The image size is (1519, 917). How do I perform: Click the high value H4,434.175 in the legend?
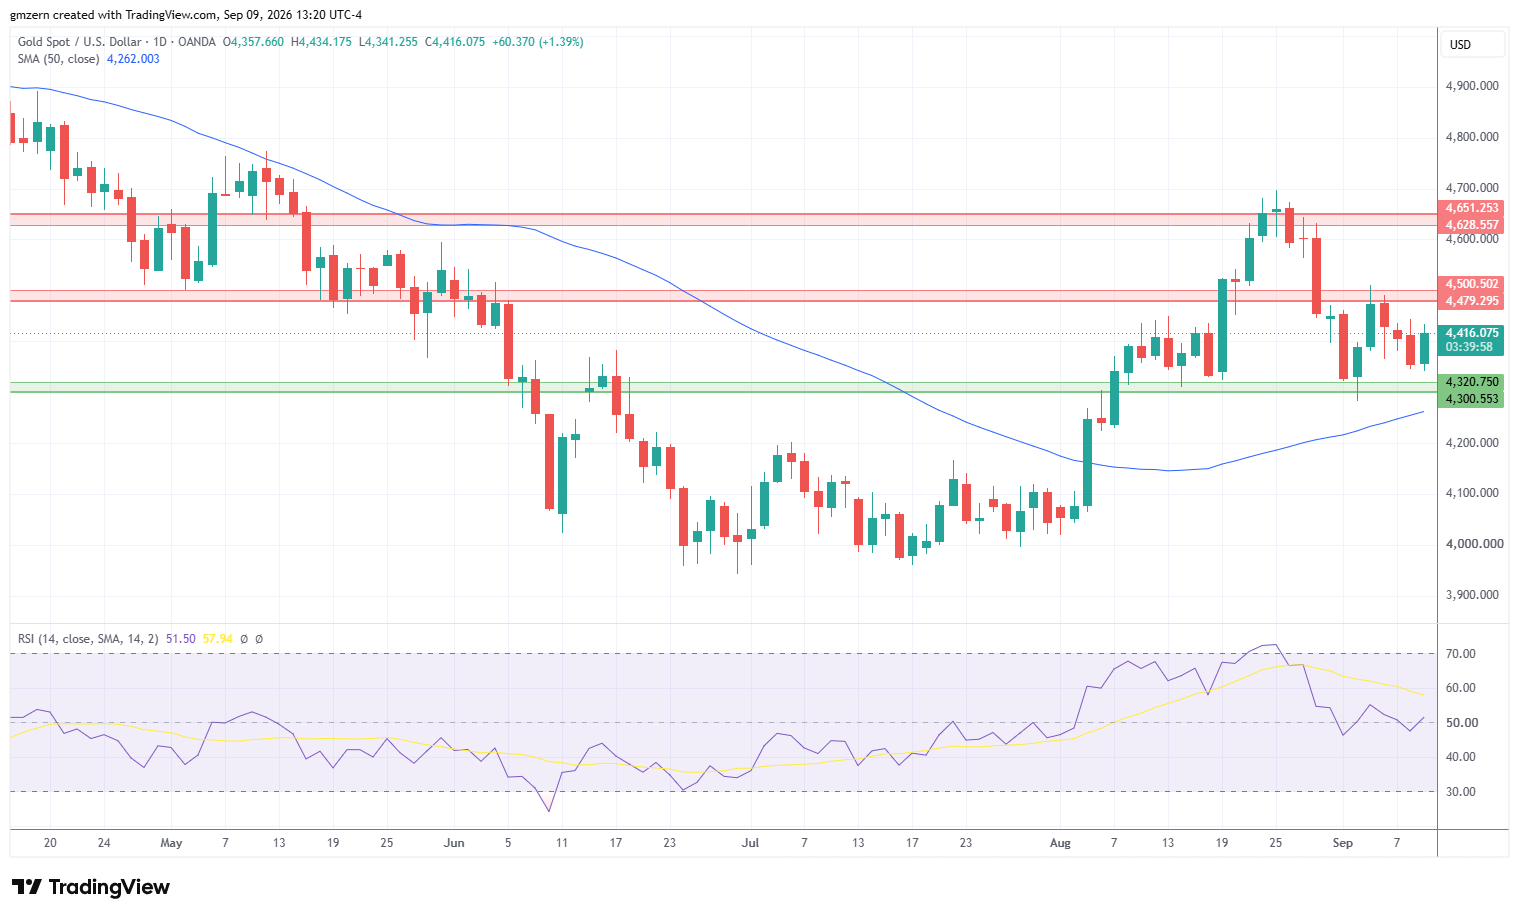coord(321,42)
